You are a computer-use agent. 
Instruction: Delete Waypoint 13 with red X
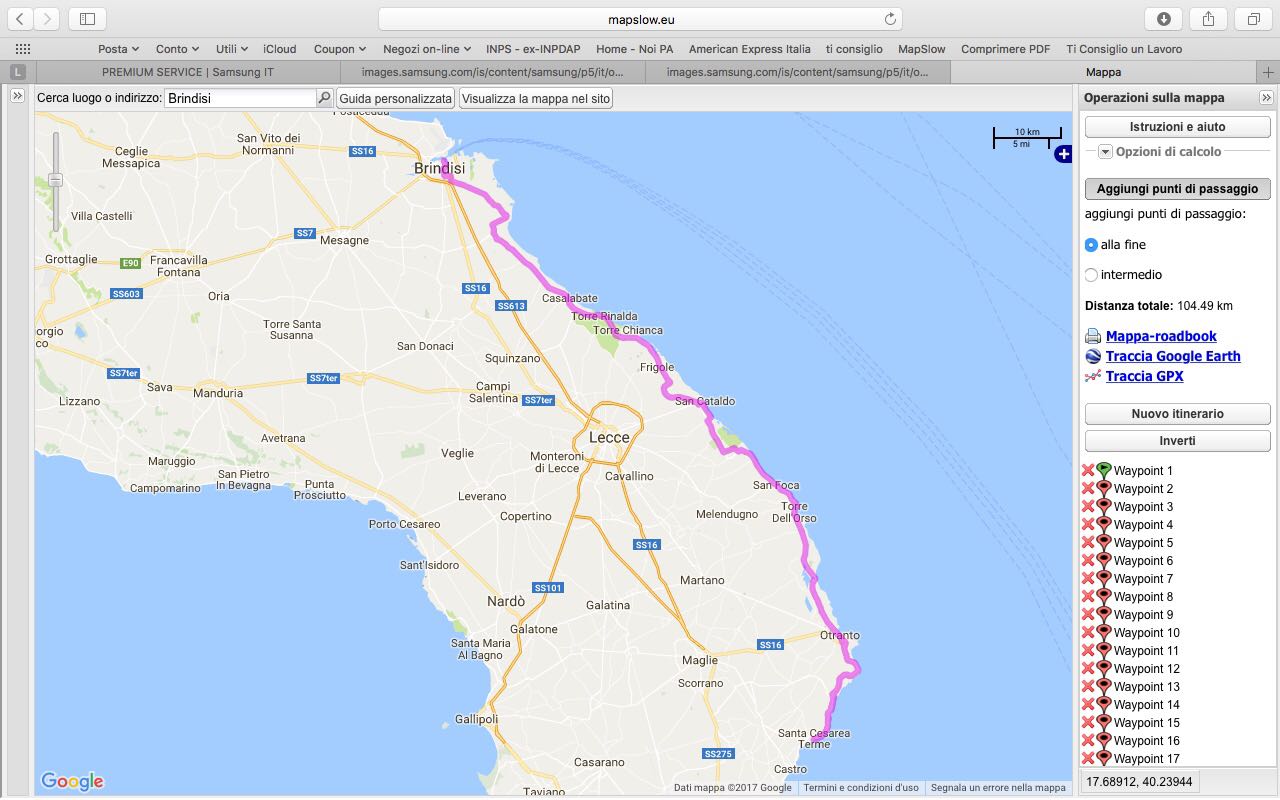pyautogui.click(x=1089, y=686)
